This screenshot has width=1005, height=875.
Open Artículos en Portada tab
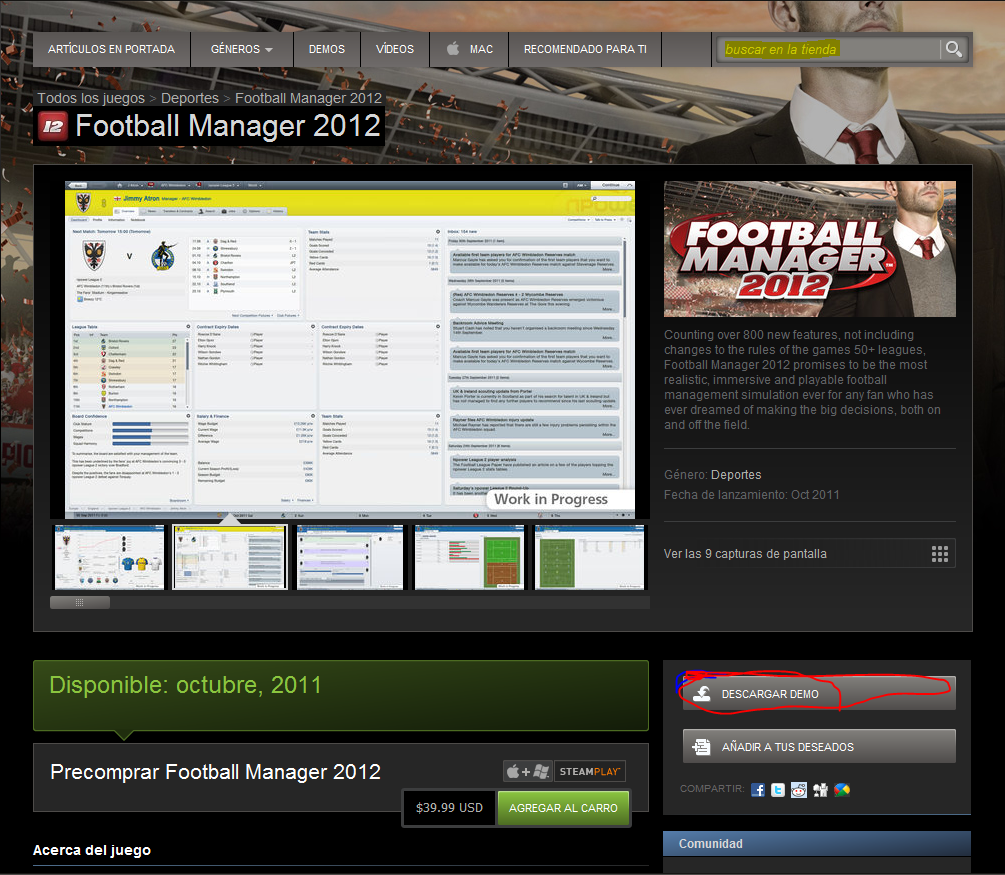(x=112, y=49)
